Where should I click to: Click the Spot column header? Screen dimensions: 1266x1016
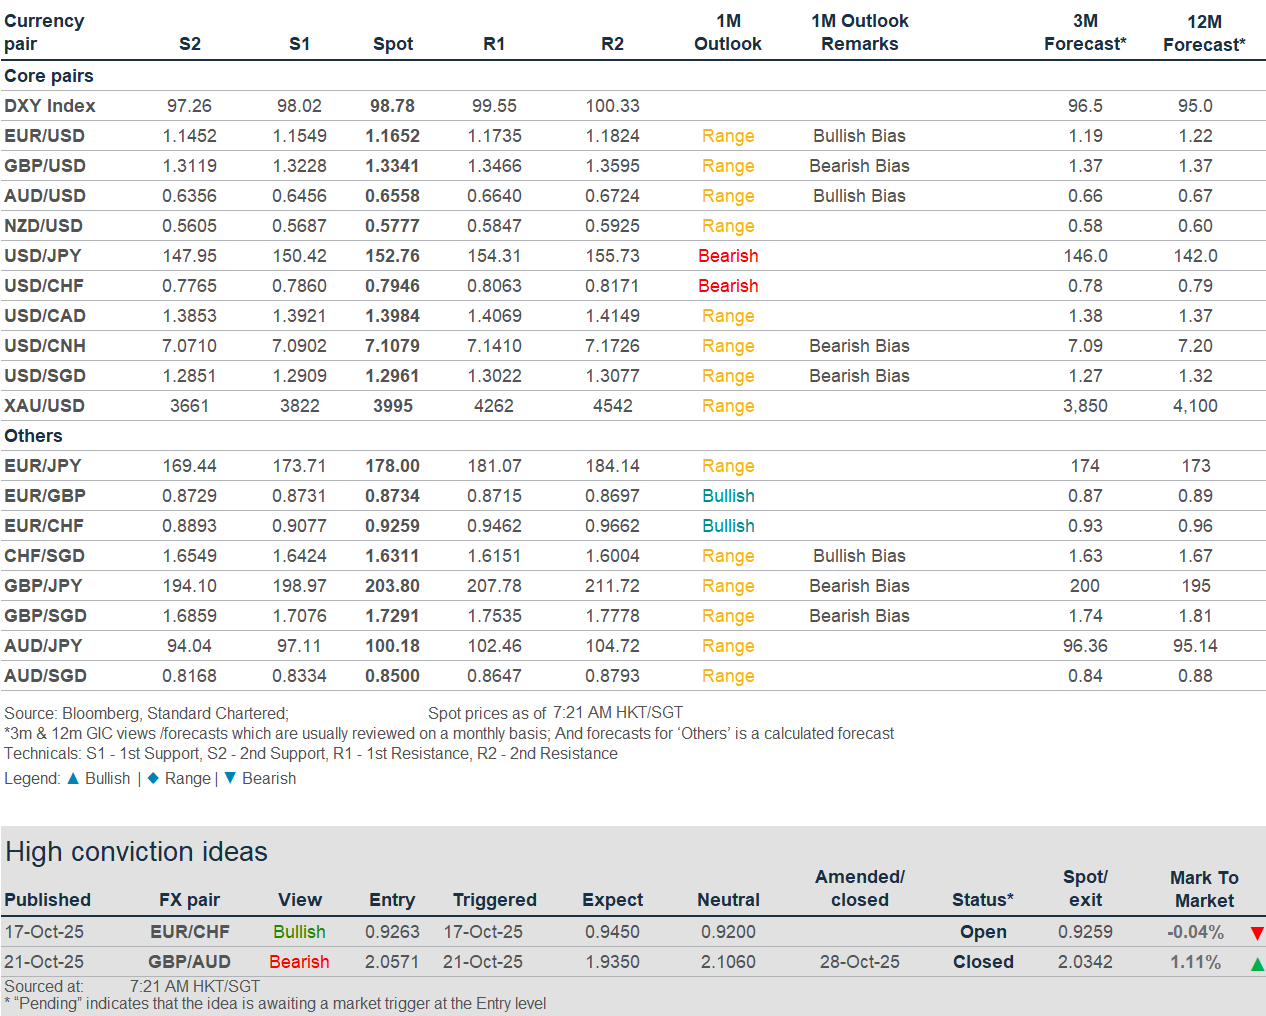click(x=393, y=44)
